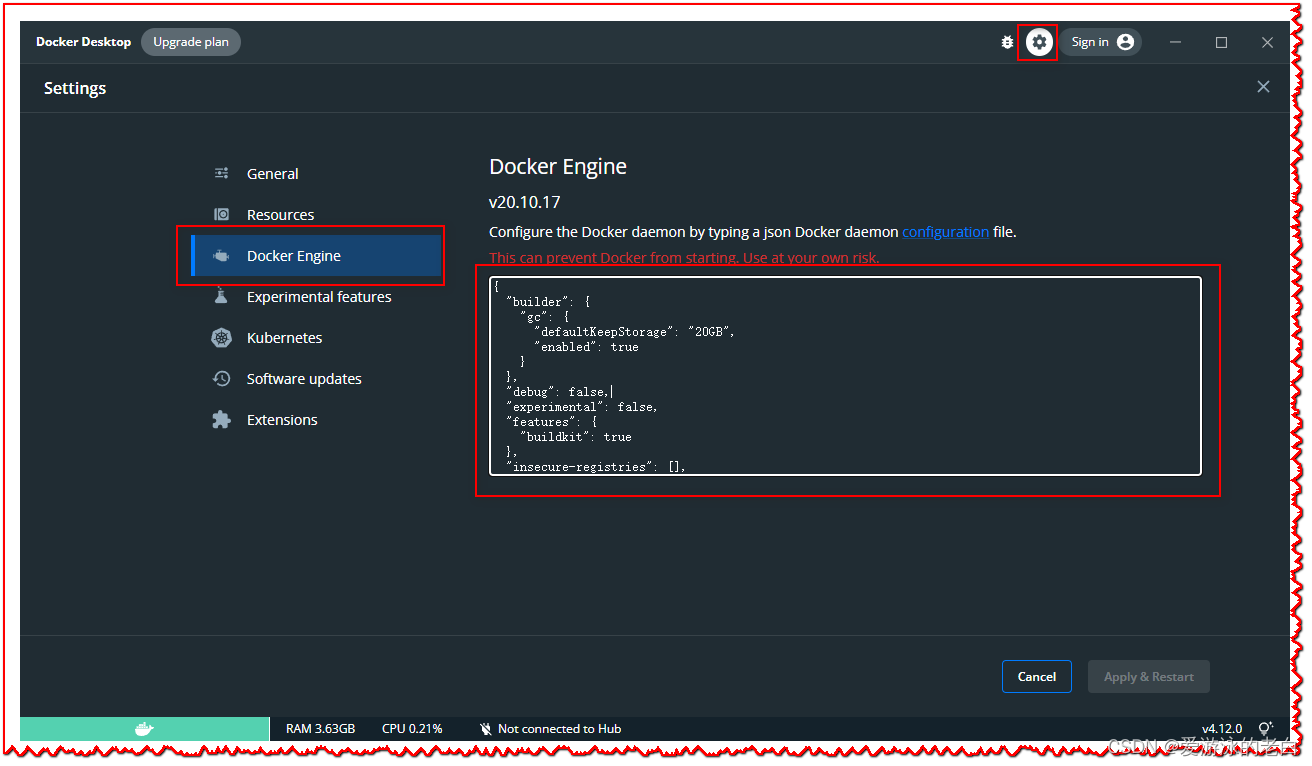Click Apply & Restart button
Viewport: 1312px width, 766px height.
(x=1149, y=677)
